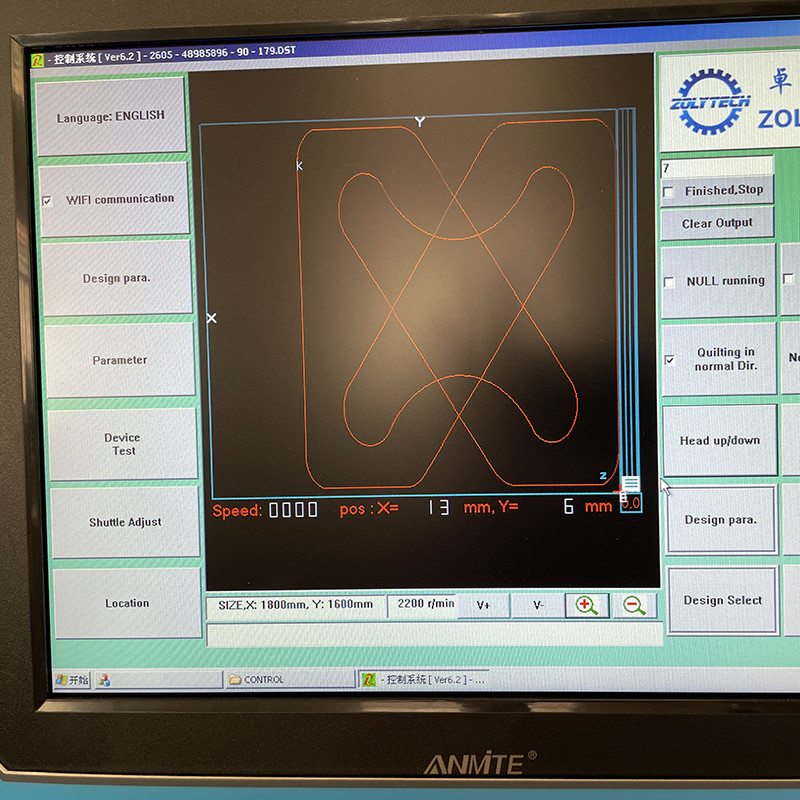The image size is (800, 800).
Task: Click the slider handle beside design preview
Action: [630, 485]
